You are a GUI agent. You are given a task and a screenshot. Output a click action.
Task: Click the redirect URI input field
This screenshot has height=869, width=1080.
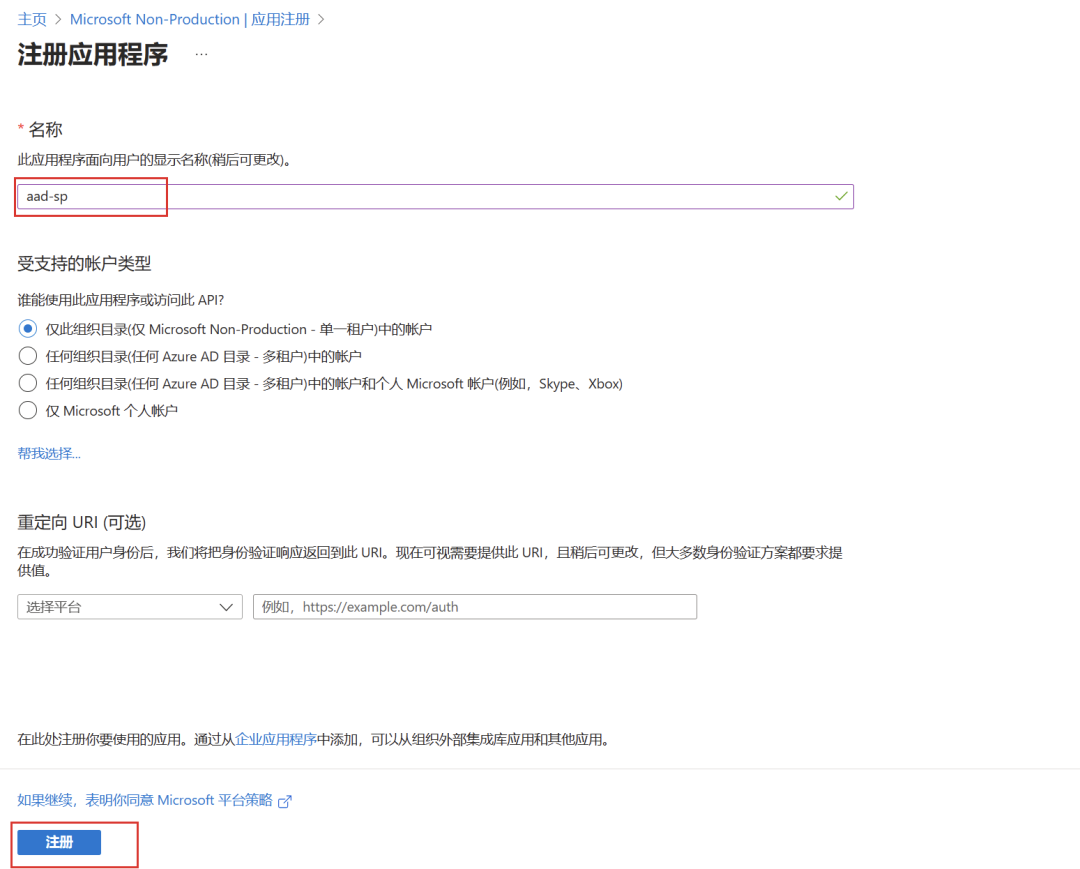click(475, 607)
